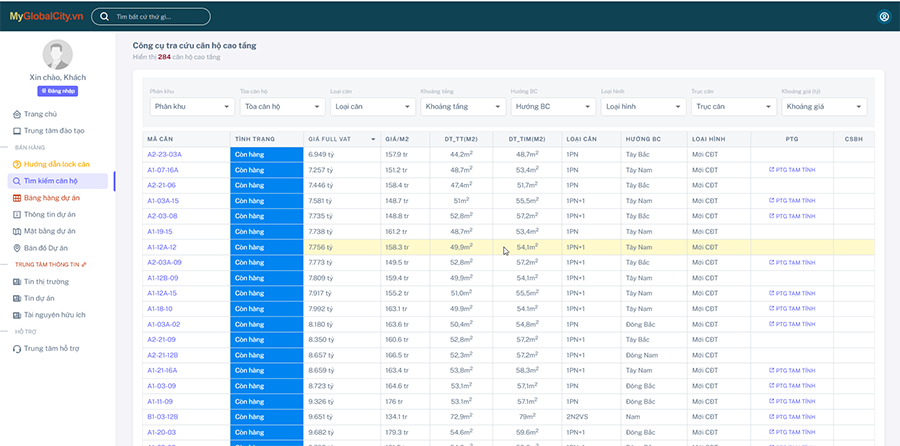Sort by the Giá Full VAT column arrow
Screen dimensions: 900x446
click(x=374, y=139)
